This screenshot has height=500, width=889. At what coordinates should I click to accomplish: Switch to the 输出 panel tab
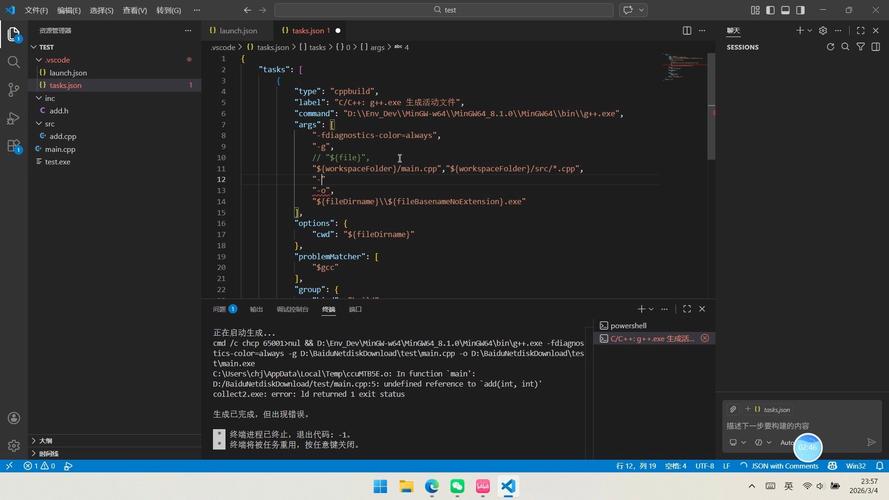coord(256,309)
